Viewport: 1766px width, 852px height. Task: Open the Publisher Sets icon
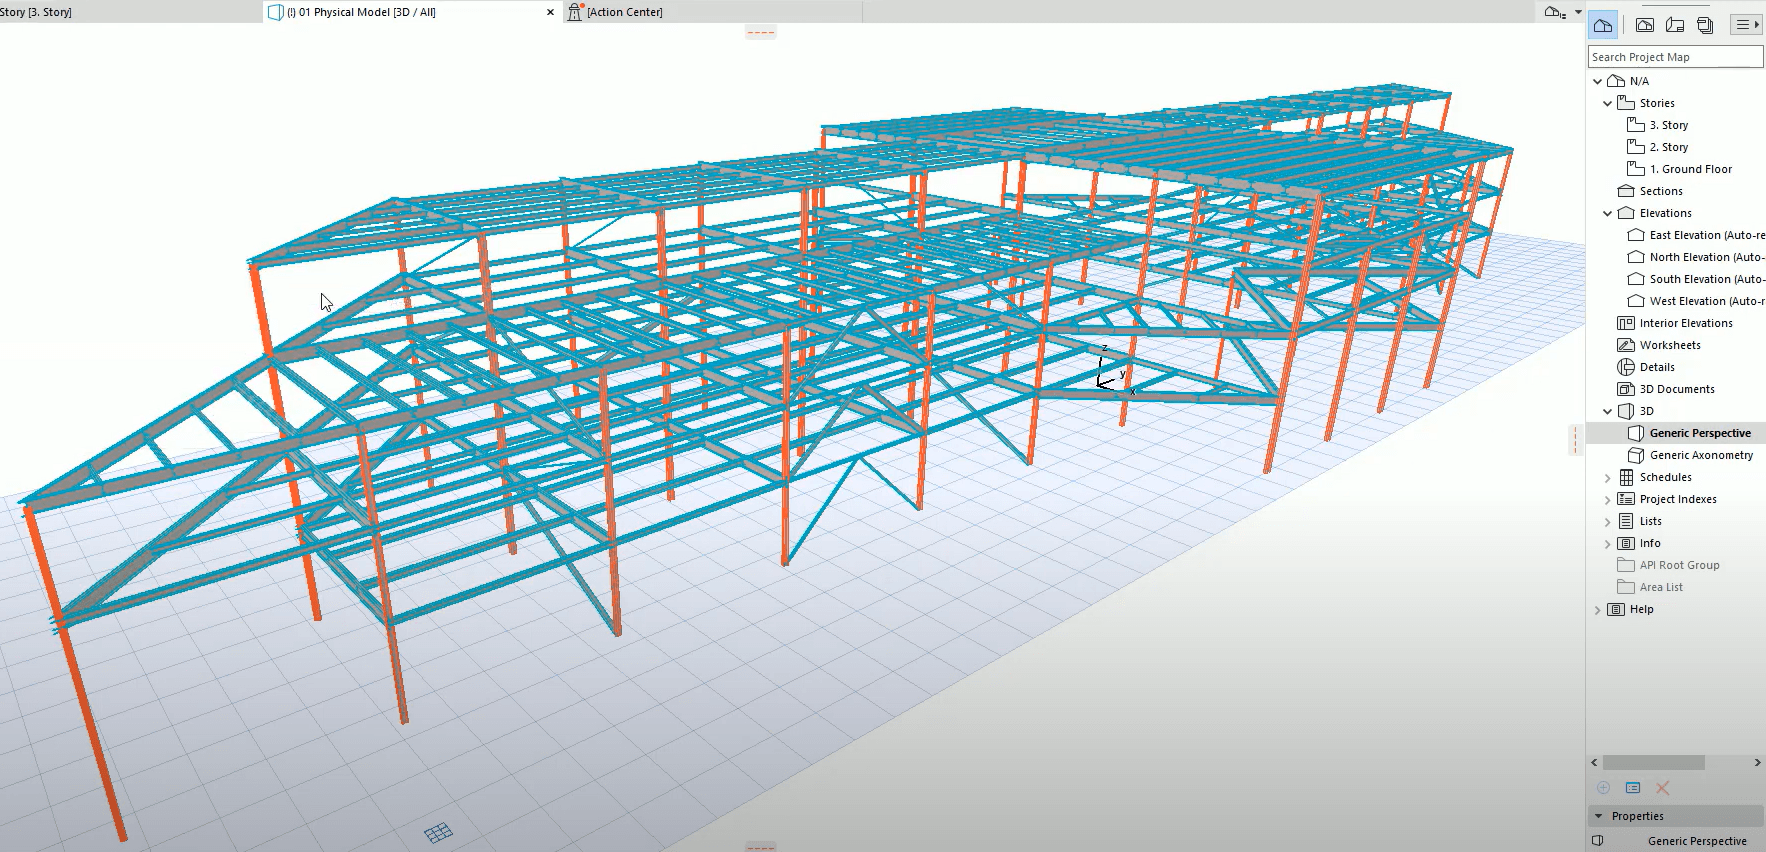(x=1705, y=25)
